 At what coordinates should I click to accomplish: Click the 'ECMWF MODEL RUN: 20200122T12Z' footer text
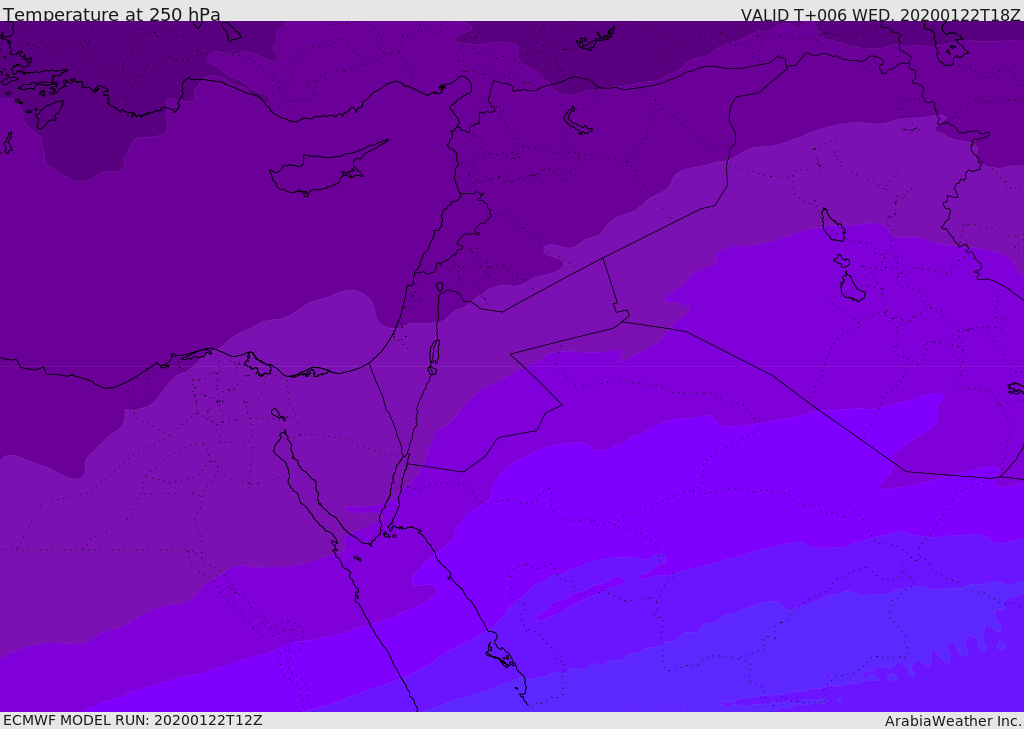tap(133, 720)
